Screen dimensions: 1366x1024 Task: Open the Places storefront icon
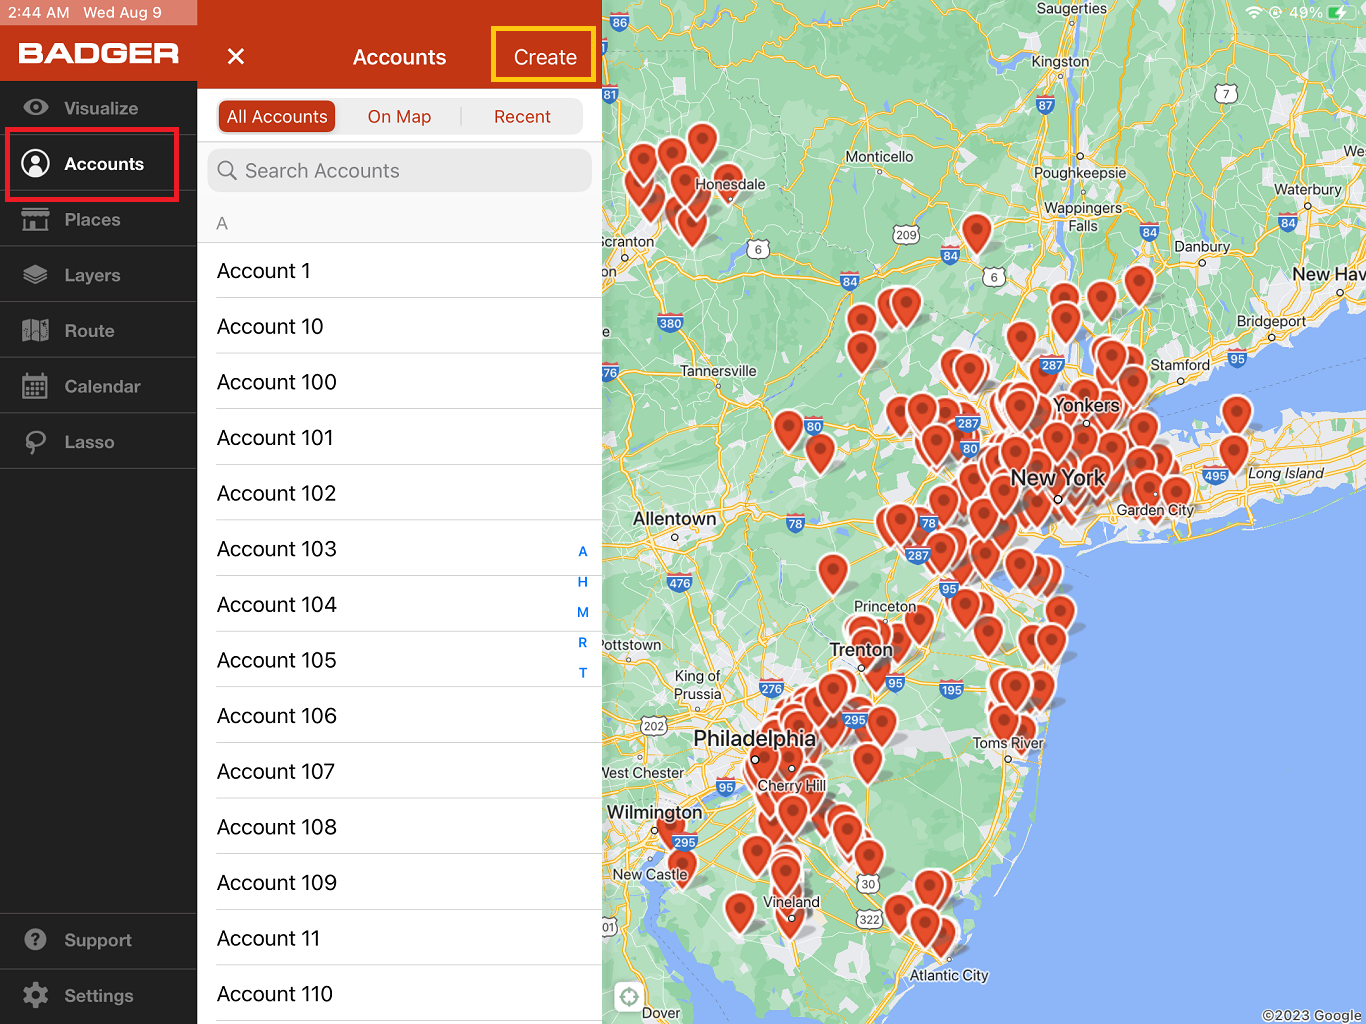(x=36, y=219)
